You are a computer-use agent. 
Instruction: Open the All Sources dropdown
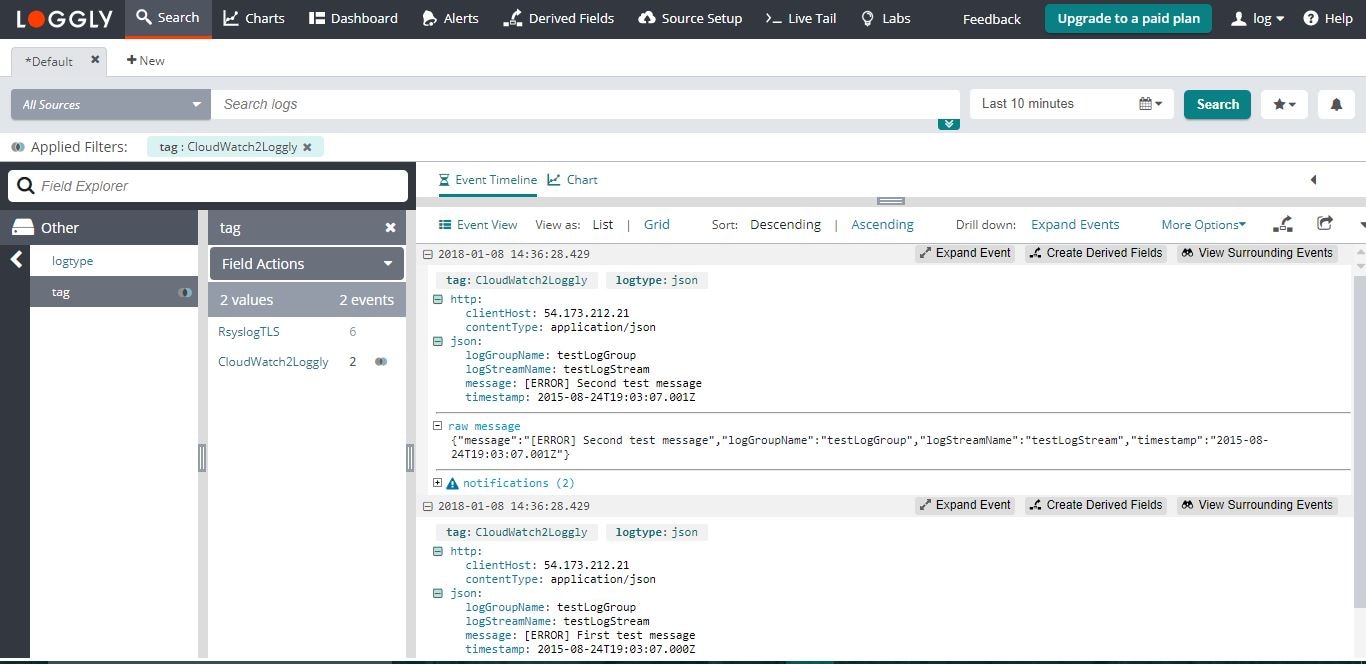111,104
